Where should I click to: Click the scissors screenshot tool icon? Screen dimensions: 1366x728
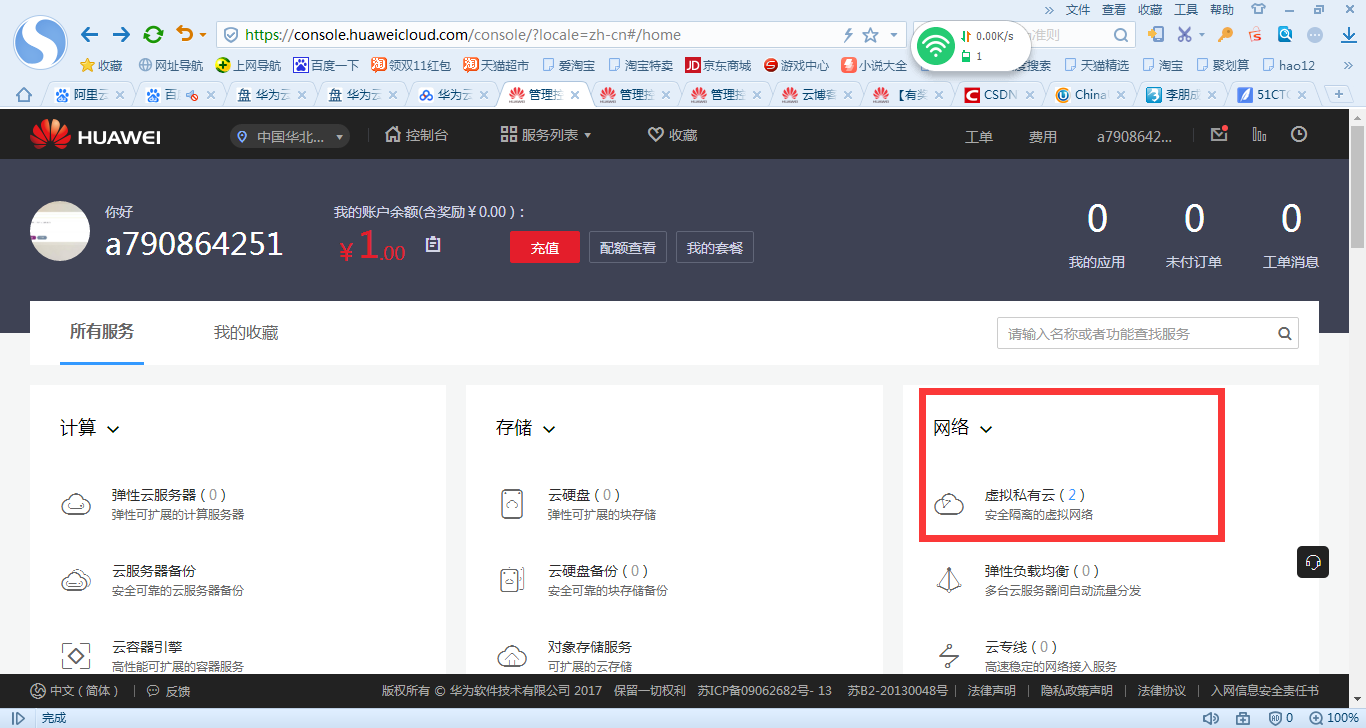(x=1185, y=35)
